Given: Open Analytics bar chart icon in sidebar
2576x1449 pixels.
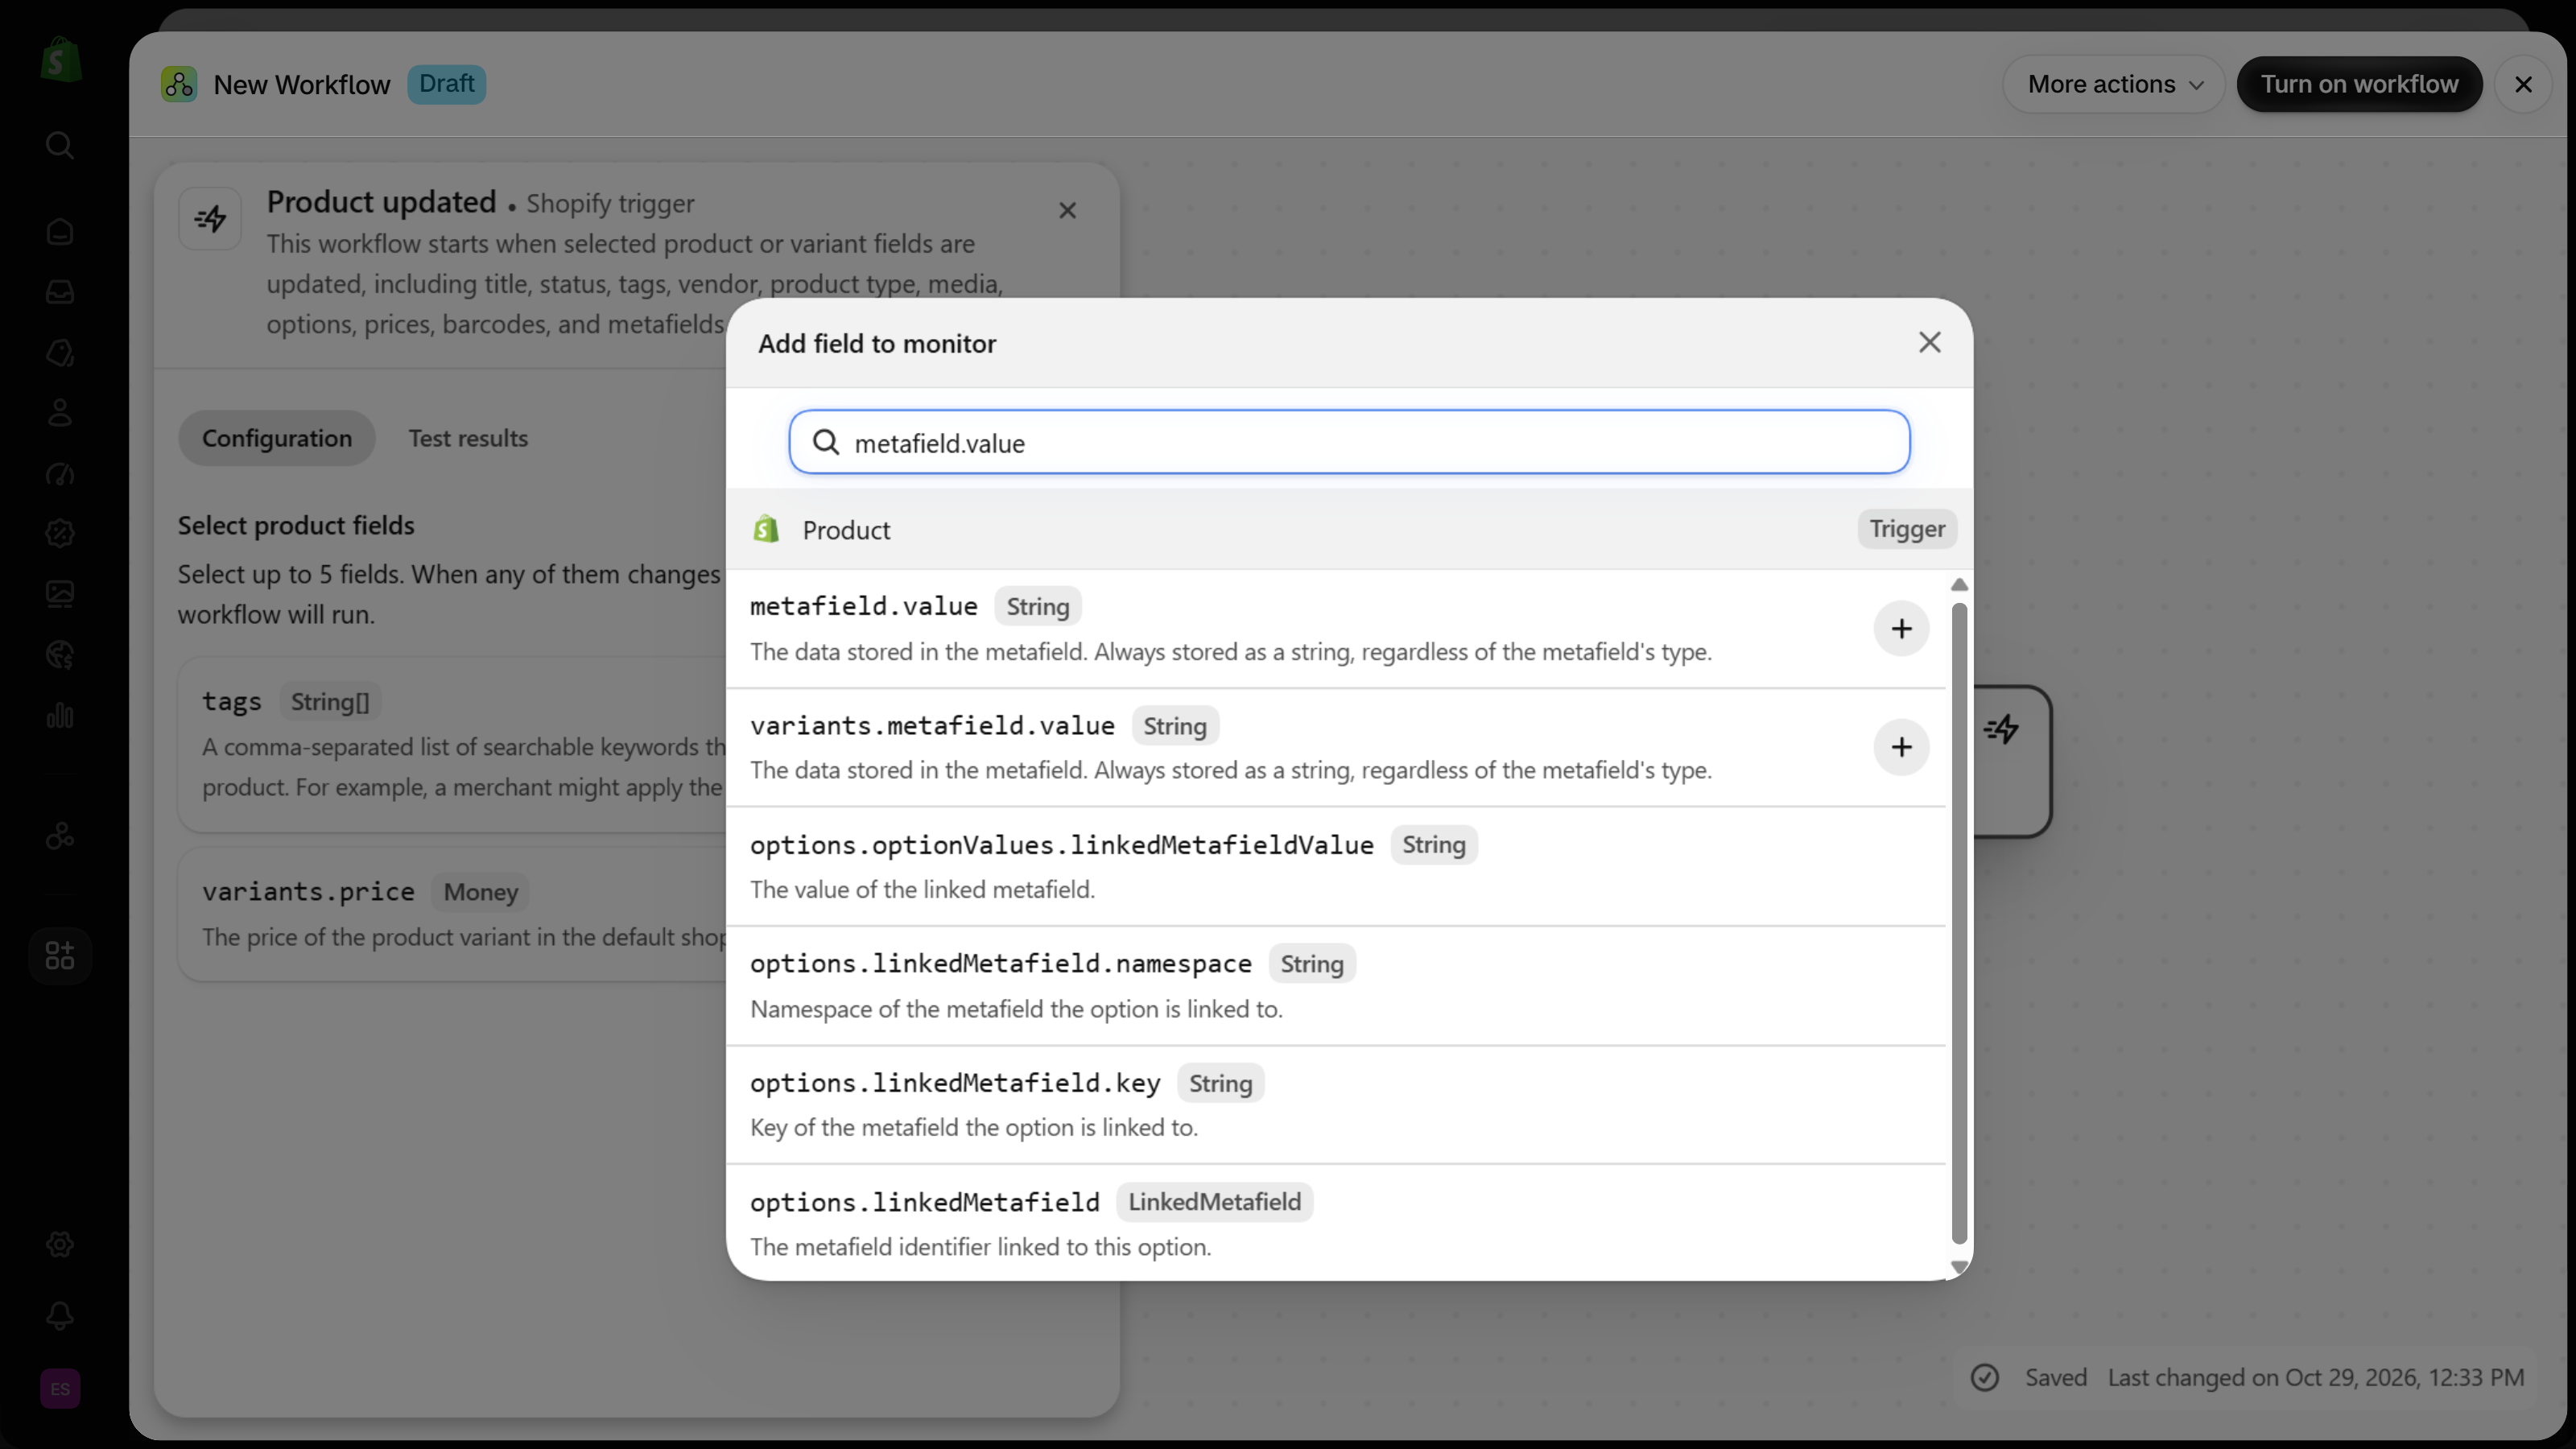Looking at the screenshot, I should click(60, 715).
